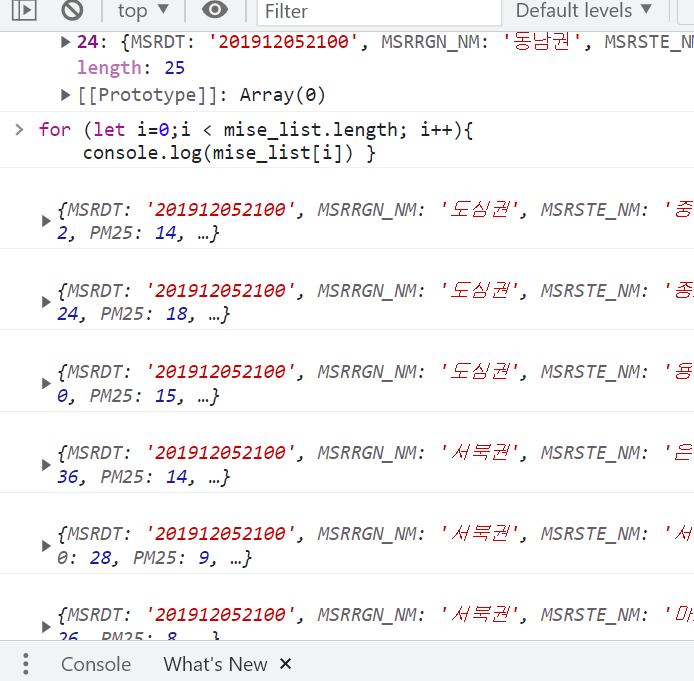
Task: Expand the logged object with PM25: 9
Action: tap(46, 546)
